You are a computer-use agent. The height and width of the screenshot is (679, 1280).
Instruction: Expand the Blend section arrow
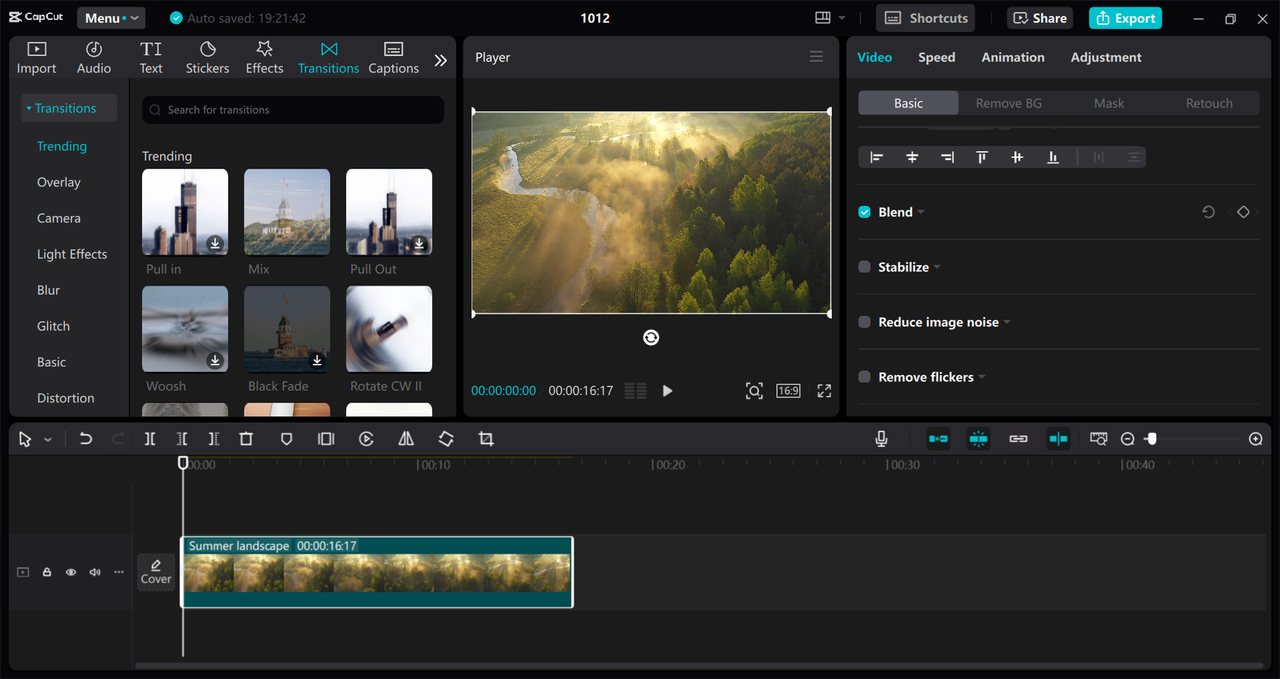point(921,212)
